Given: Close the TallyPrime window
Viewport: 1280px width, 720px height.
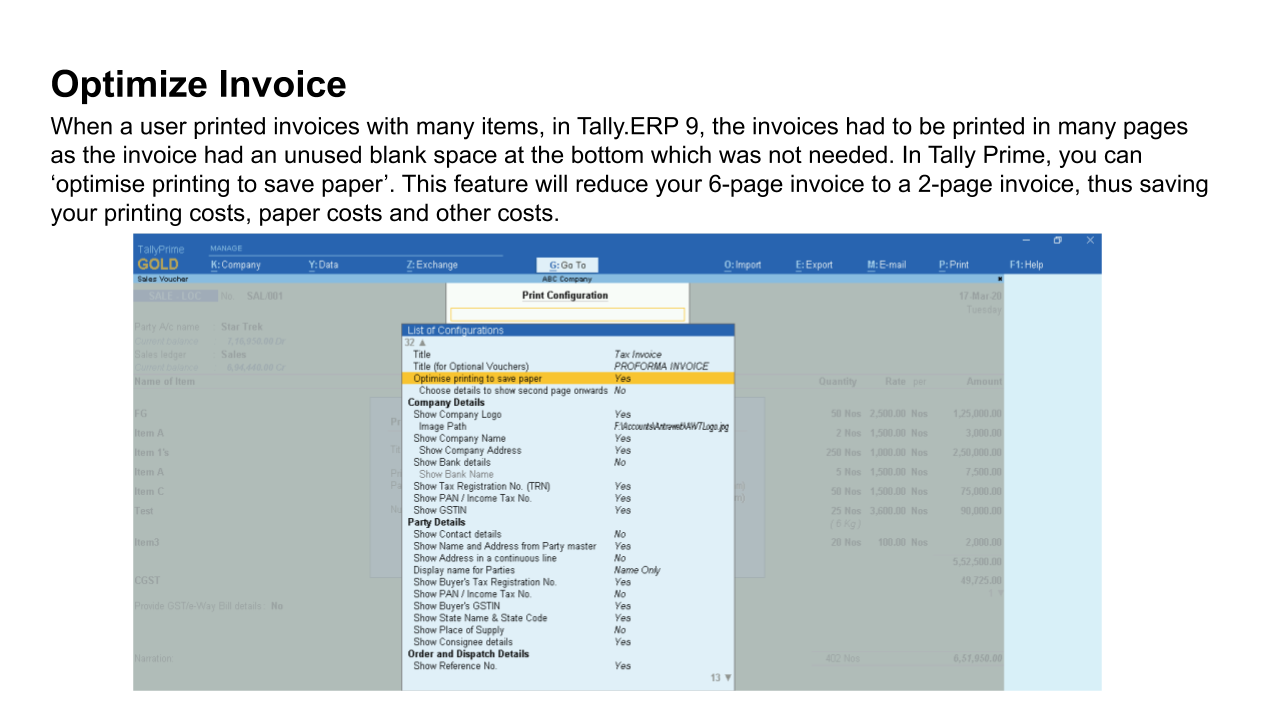Looking at the screenshot, I should (1090, 240).
